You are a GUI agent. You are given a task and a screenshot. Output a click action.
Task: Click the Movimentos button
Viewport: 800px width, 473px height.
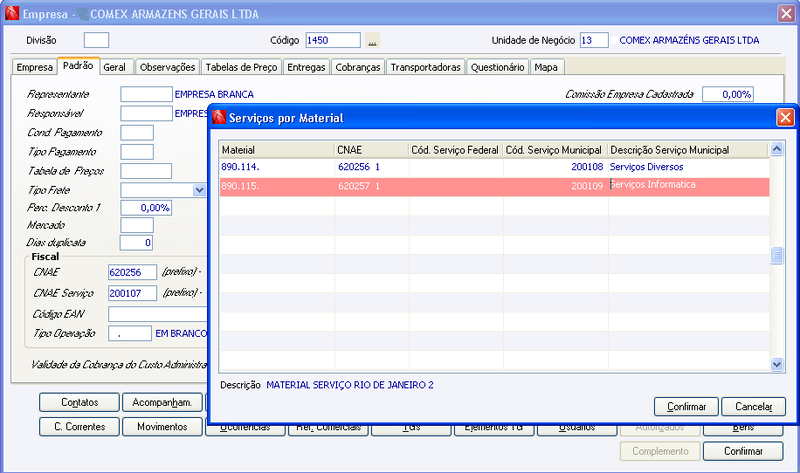point(162,427)
